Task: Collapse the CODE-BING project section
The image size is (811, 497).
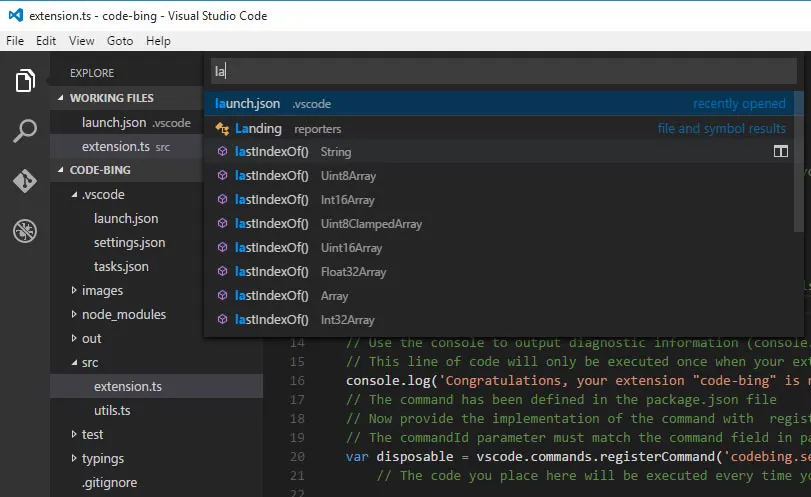Action: coord(61,170)
